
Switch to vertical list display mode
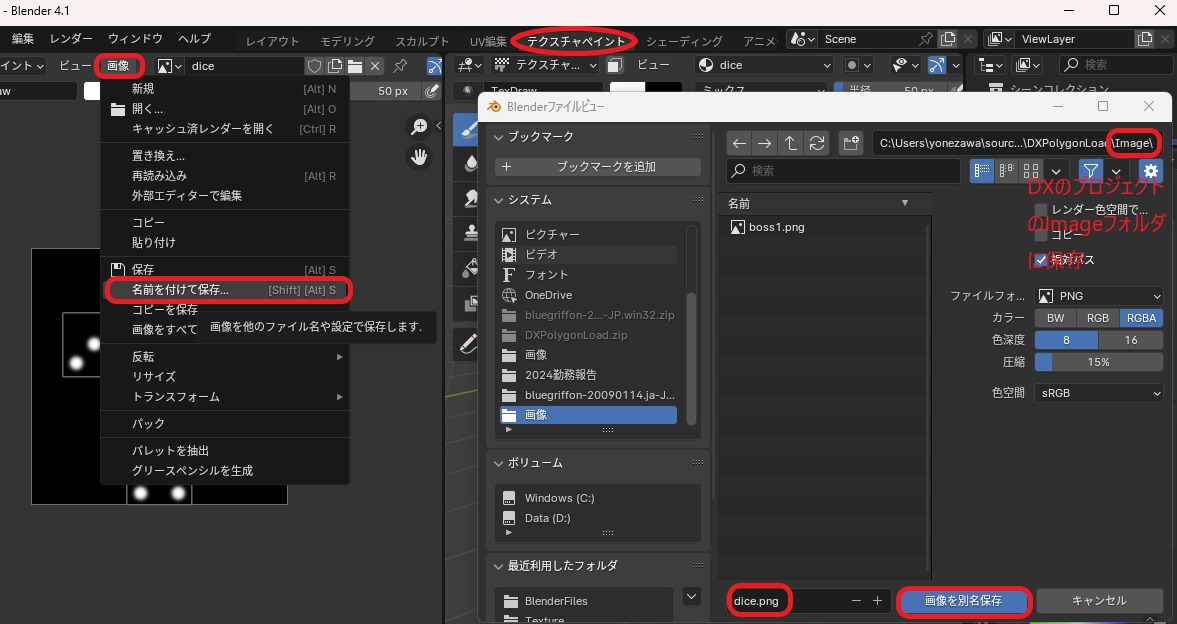(x=981, y=170)
